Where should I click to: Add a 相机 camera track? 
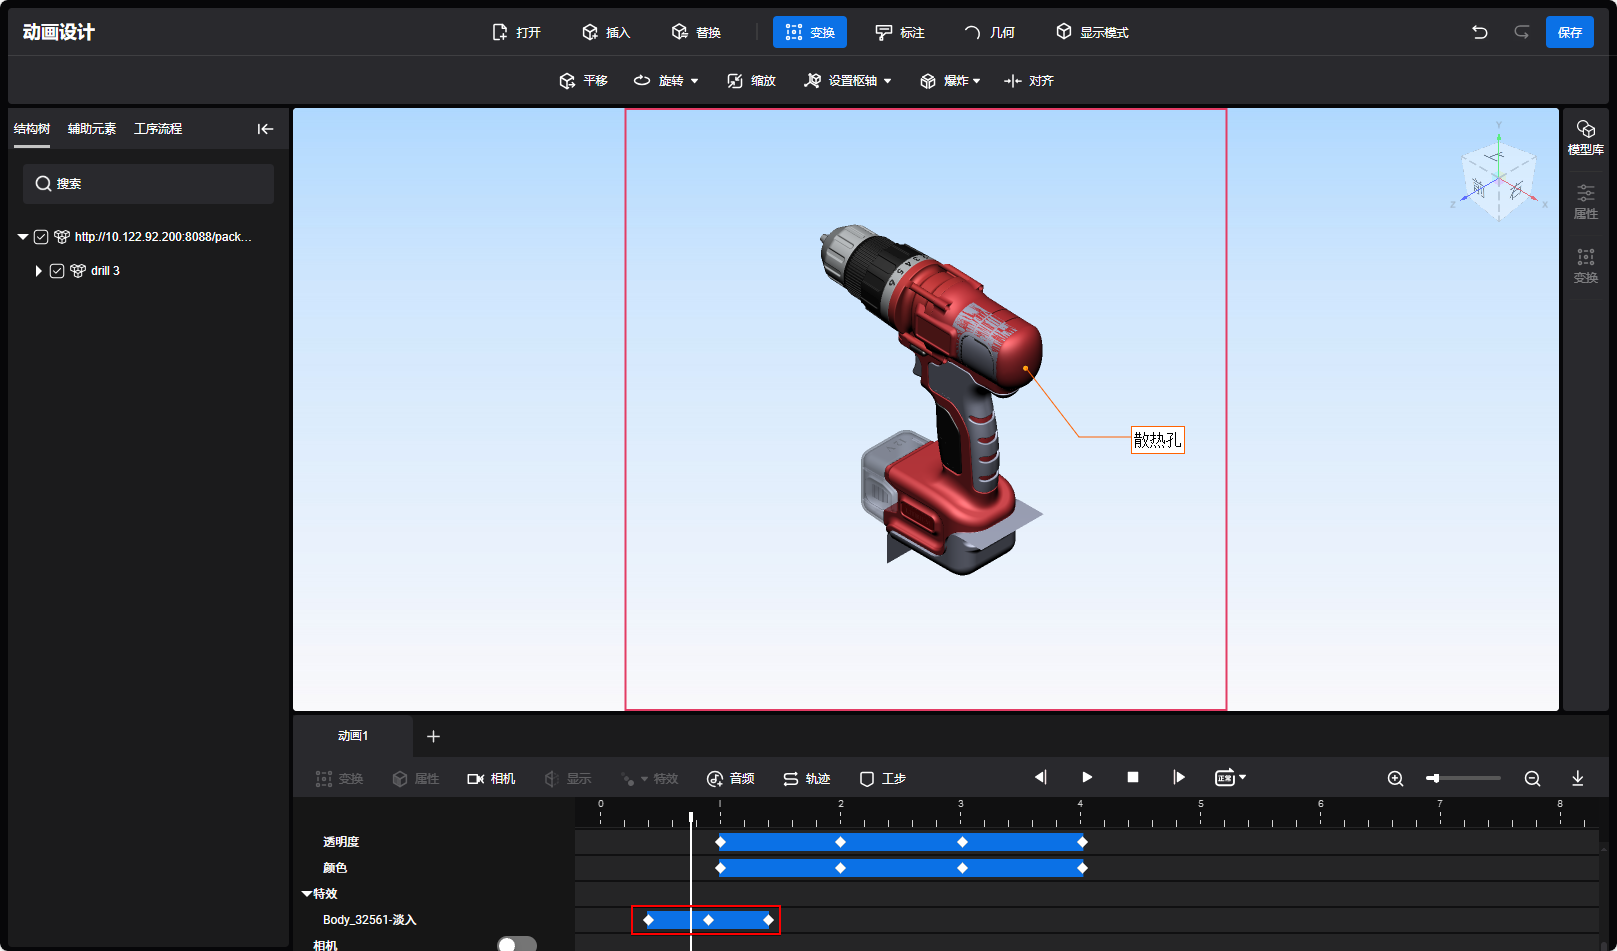coord(491,778)
